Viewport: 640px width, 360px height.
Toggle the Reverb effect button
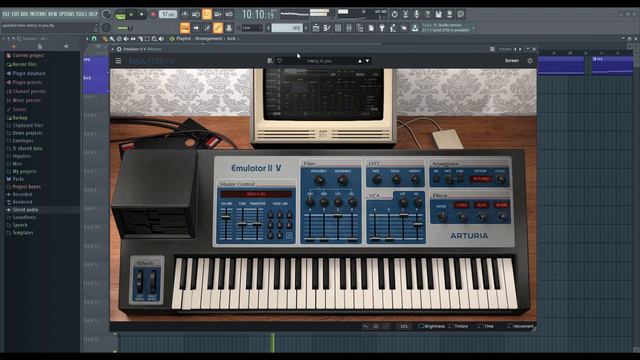click(x=502, y=205)
